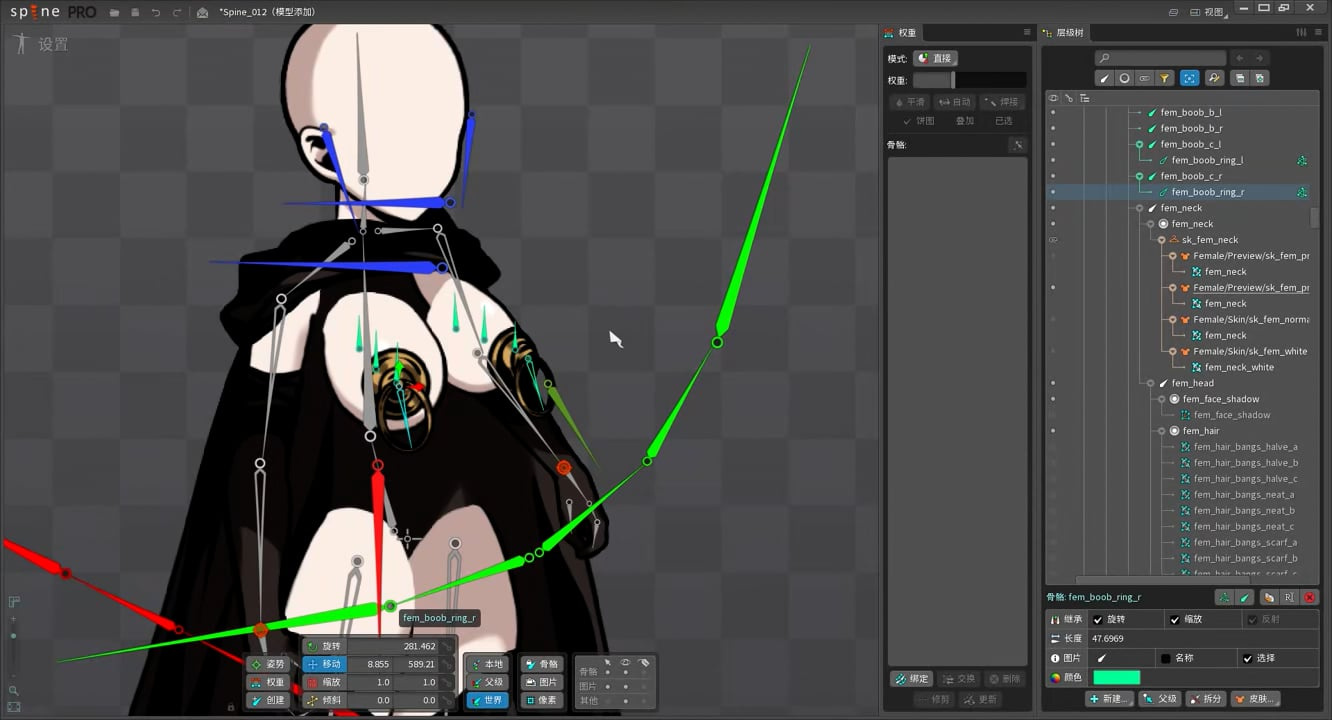The width and height of the screenshot is (1332, 720).
Task: Click the 皮肤... skin button
Action: [x=1255, y=699]
